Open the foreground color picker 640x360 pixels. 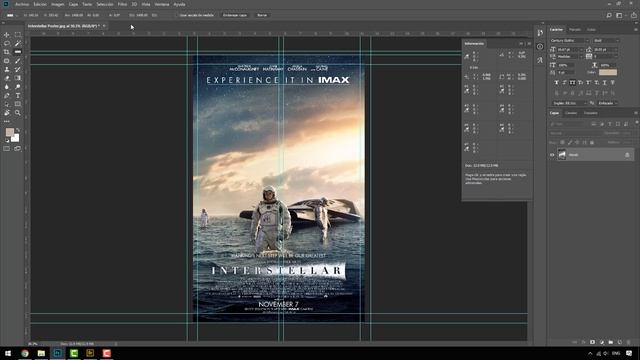pos(9,132)
